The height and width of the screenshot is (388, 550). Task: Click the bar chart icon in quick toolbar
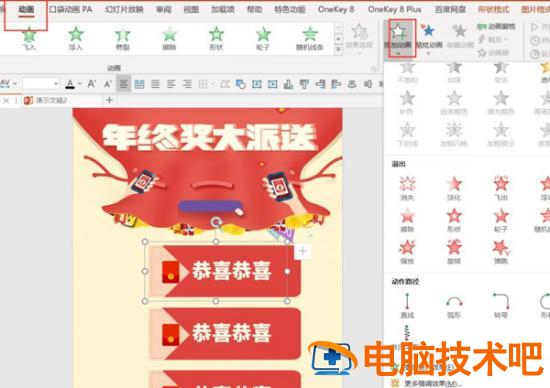coord(288,84)
